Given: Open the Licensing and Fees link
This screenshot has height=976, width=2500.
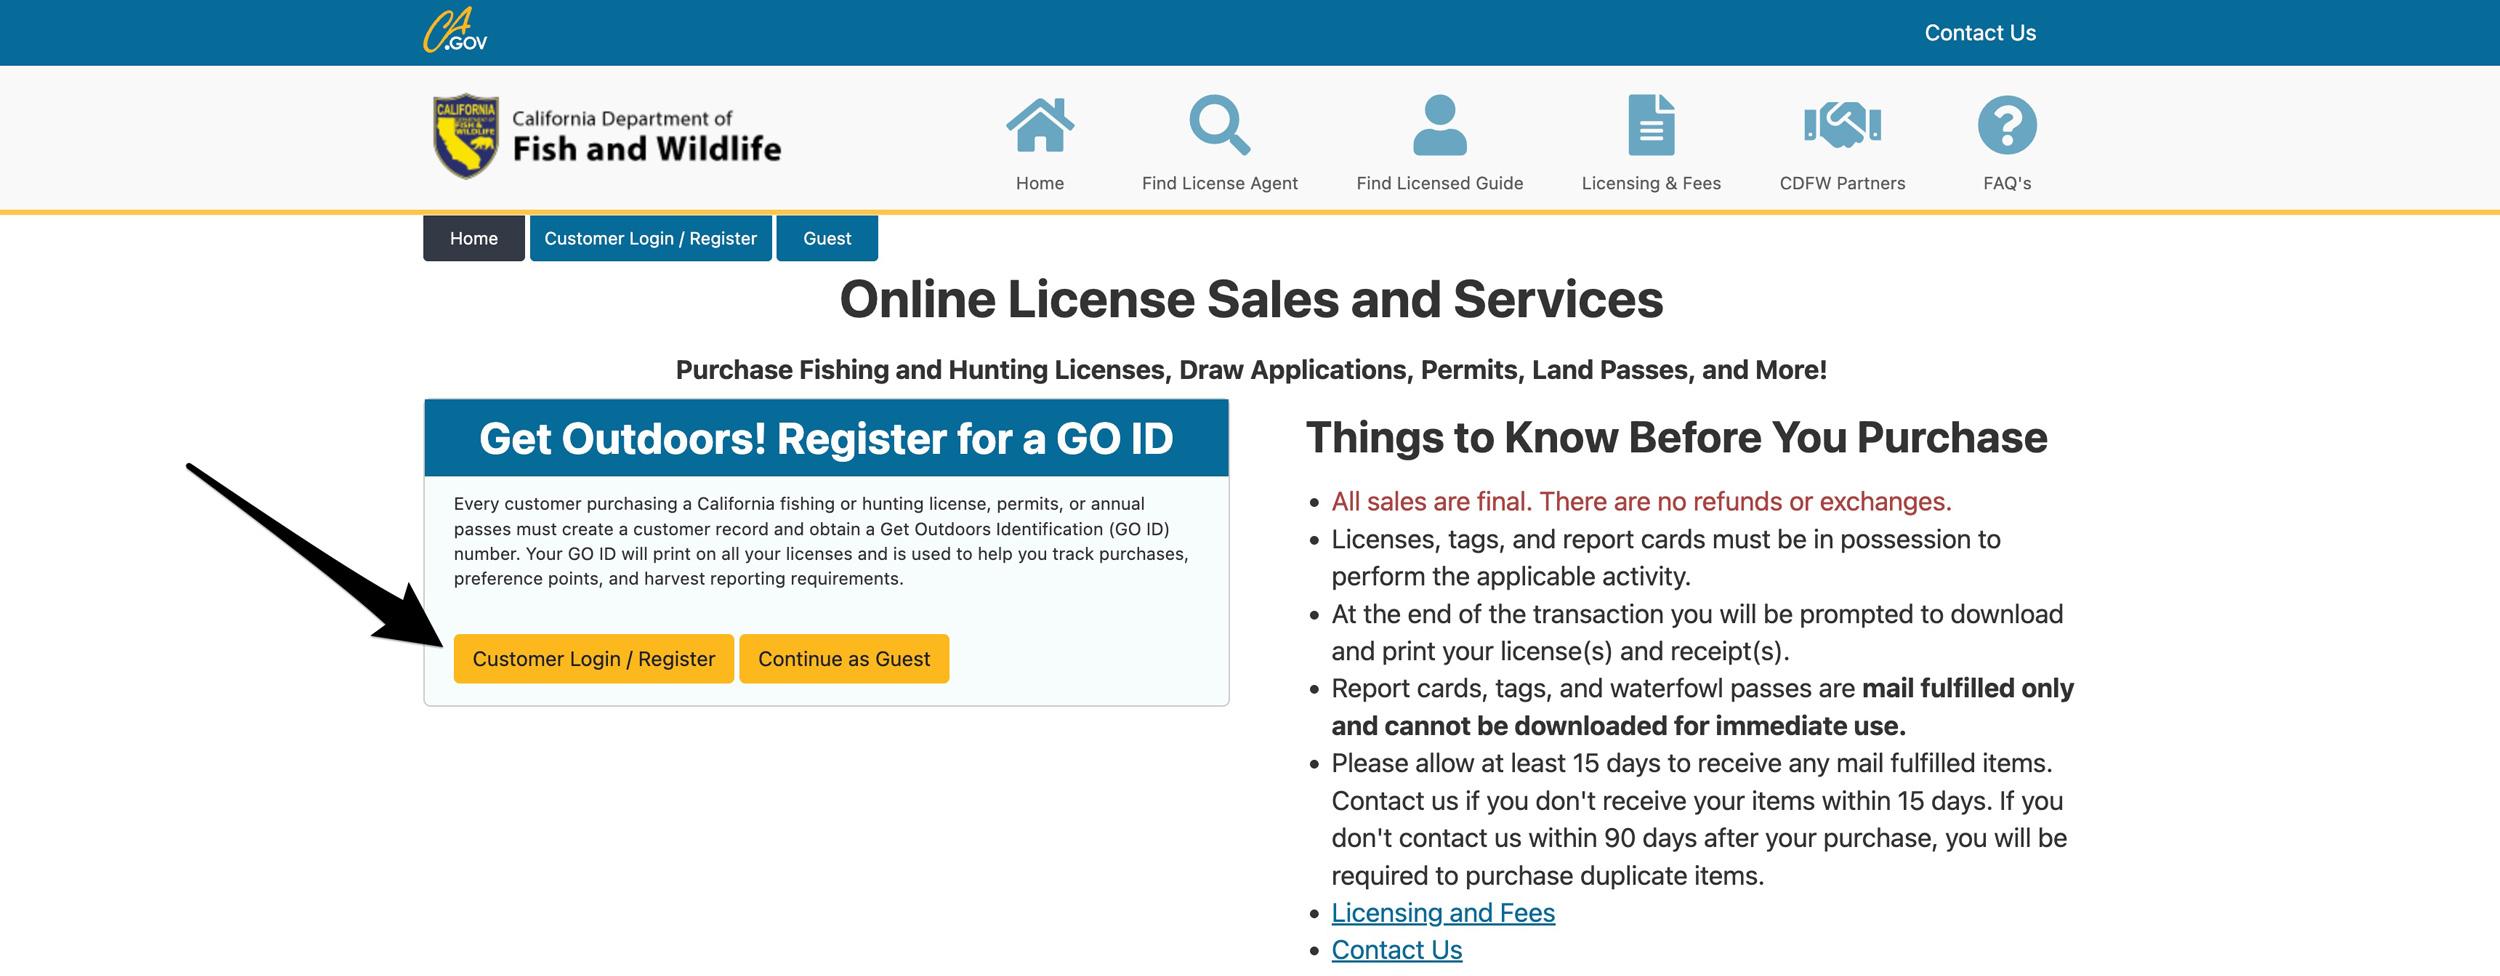Looking at the screenshot, I should pos(1442,912).
